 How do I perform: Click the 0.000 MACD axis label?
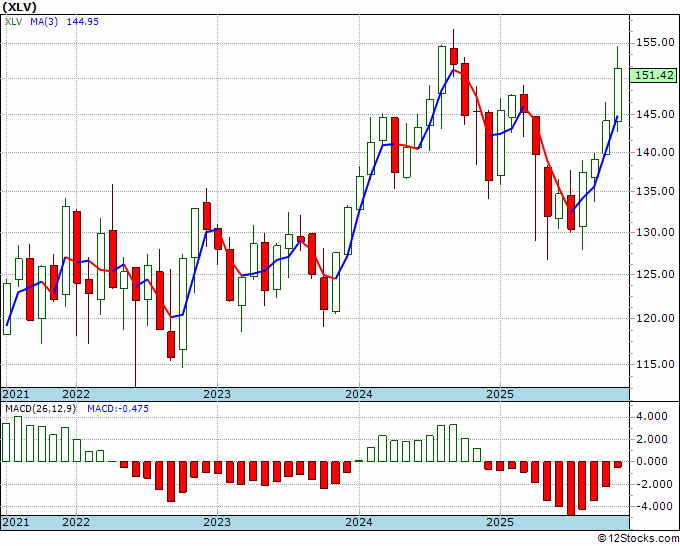653,461
